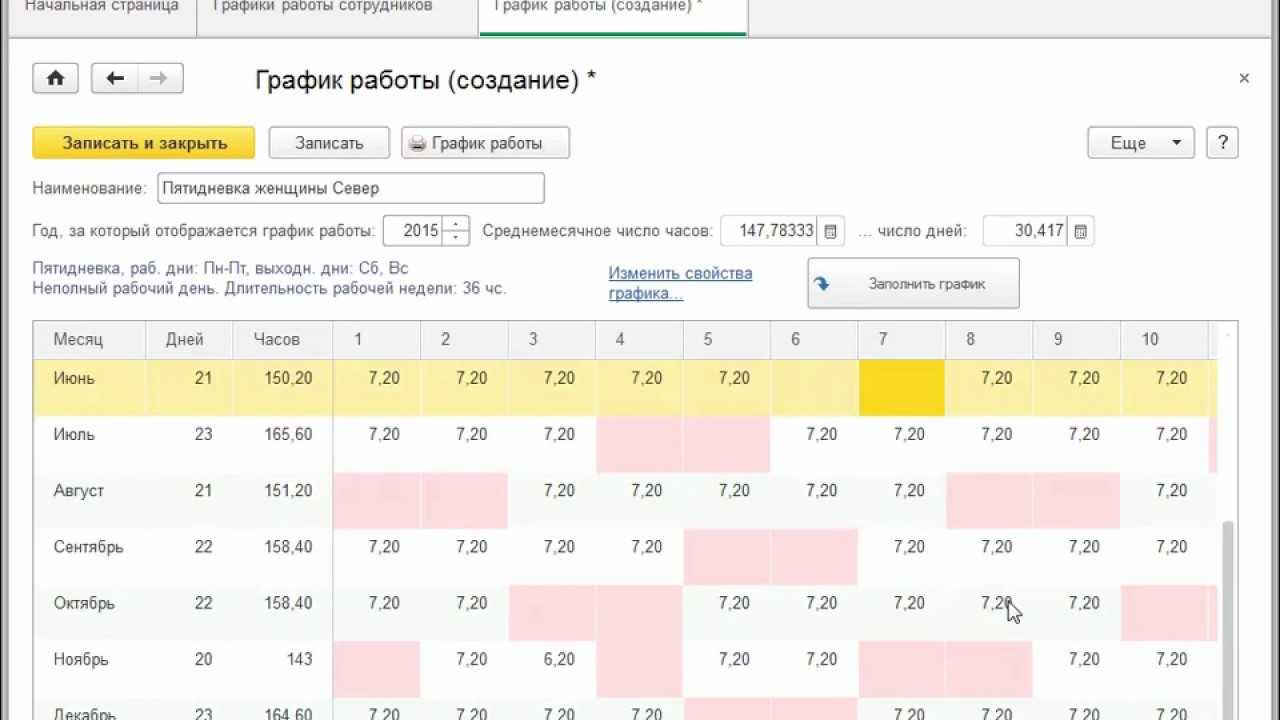Navigate forward with right arrow
This screenshot has width=1280, height=720.
tap(160, 78)
